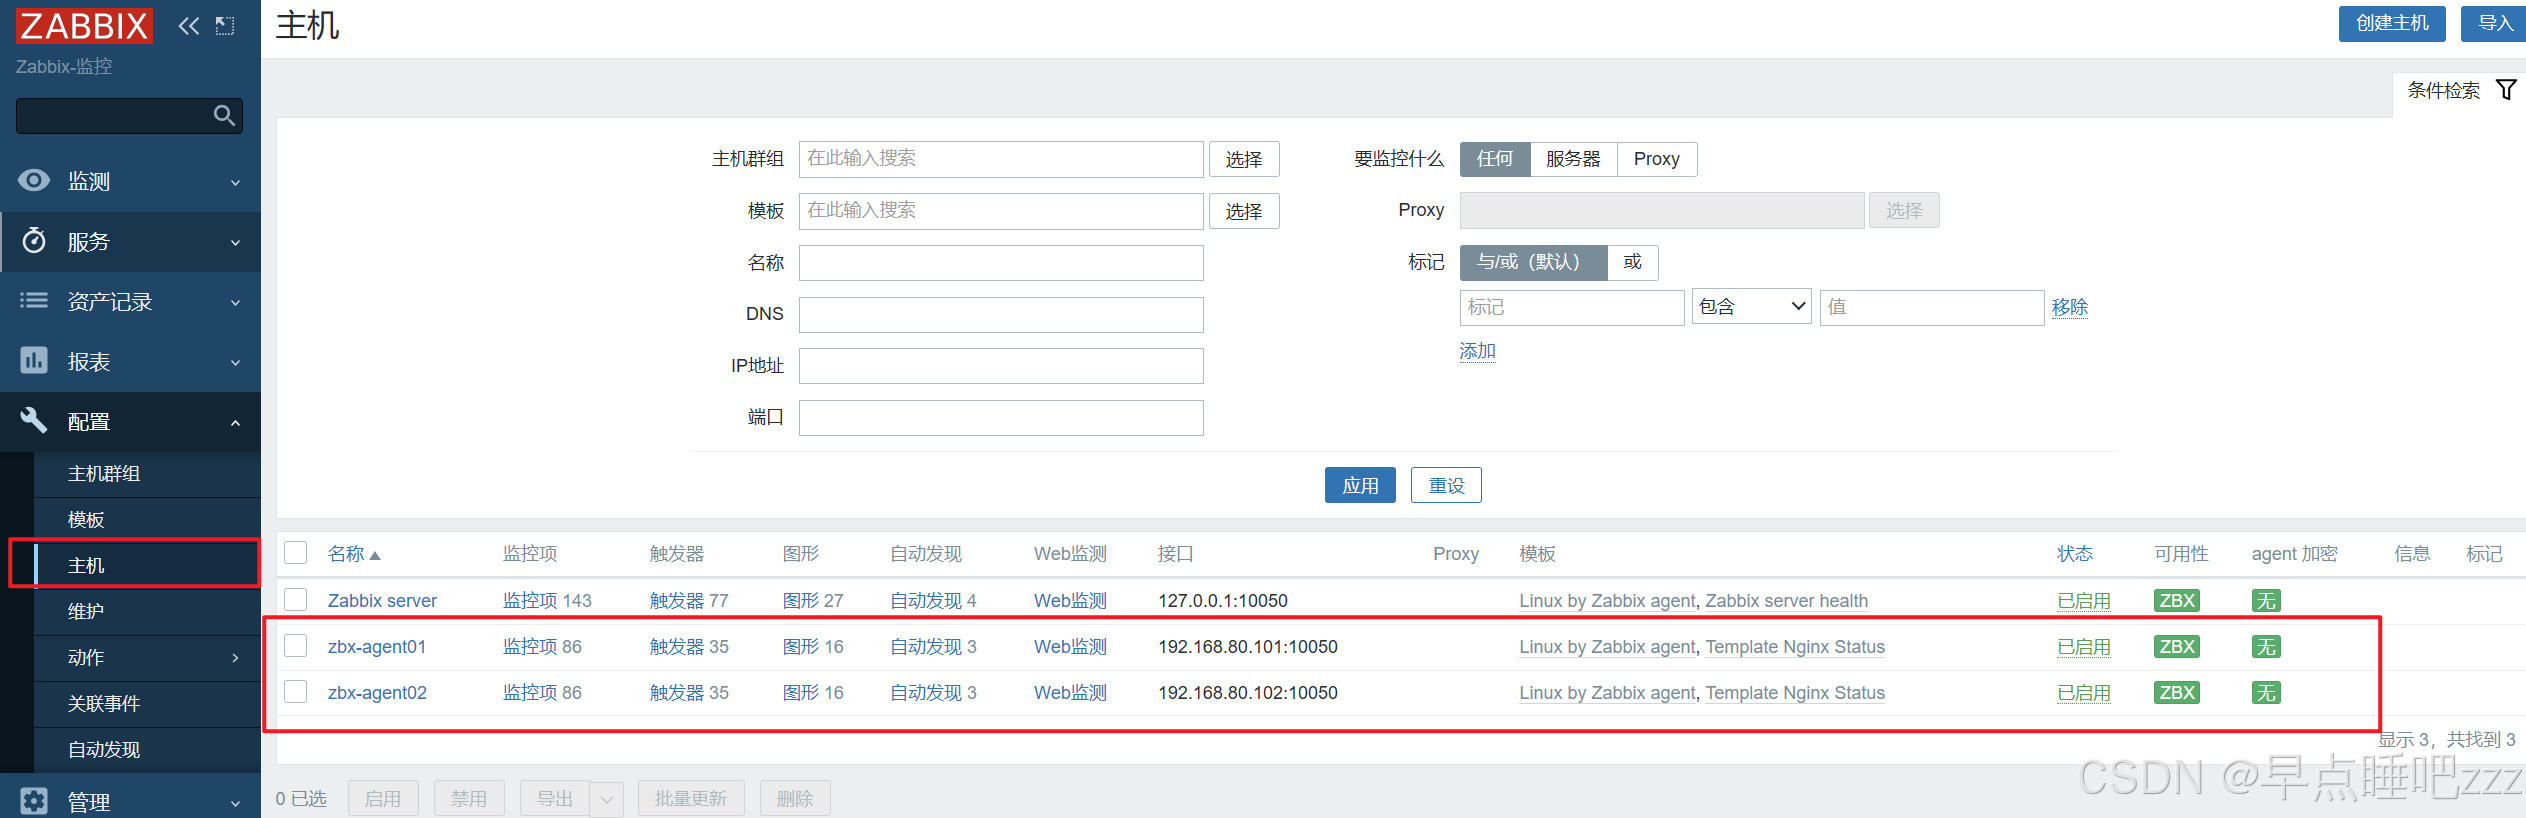This screenshot has width=2526, height=818.
Task: Click the 重设 filter button
Action: coord(1446,485)
